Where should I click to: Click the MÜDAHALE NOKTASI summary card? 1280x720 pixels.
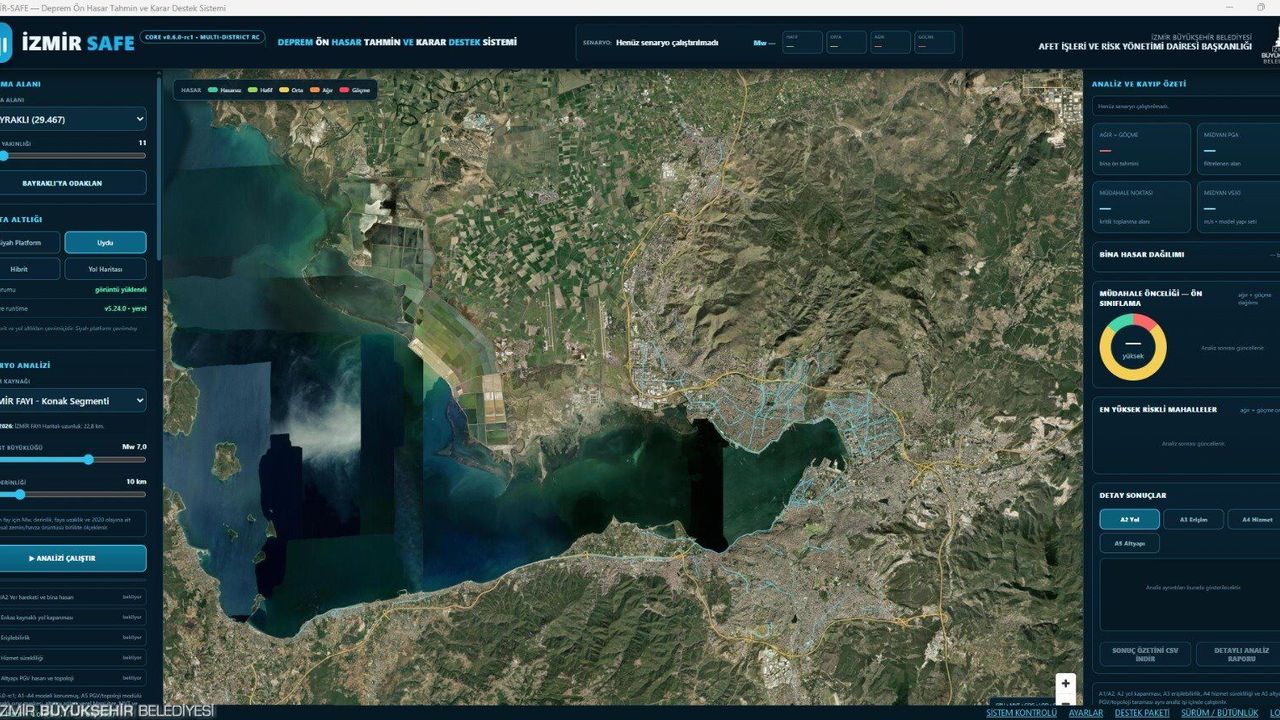point(1141,206)
